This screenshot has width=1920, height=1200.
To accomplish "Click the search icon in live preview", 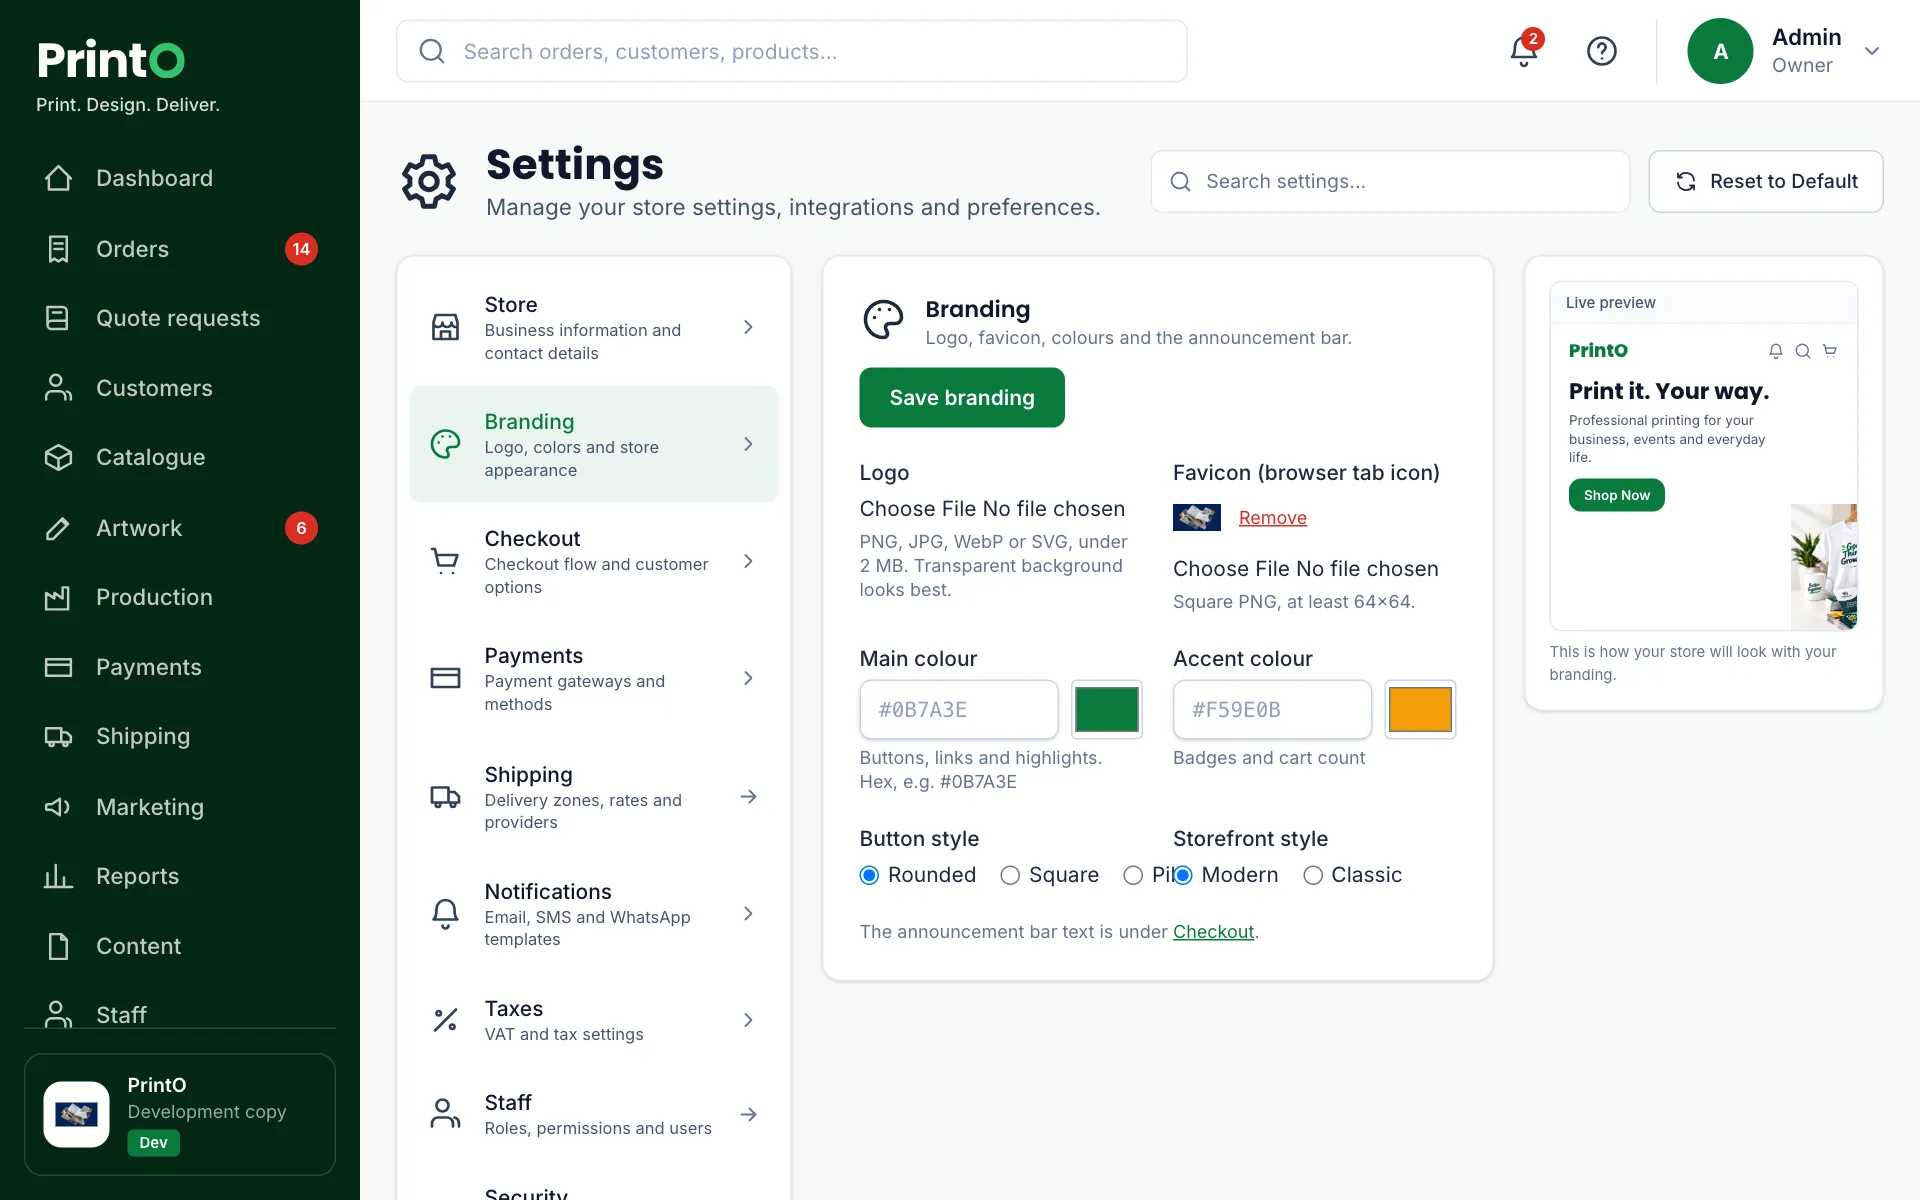I will coord(1803,351).
